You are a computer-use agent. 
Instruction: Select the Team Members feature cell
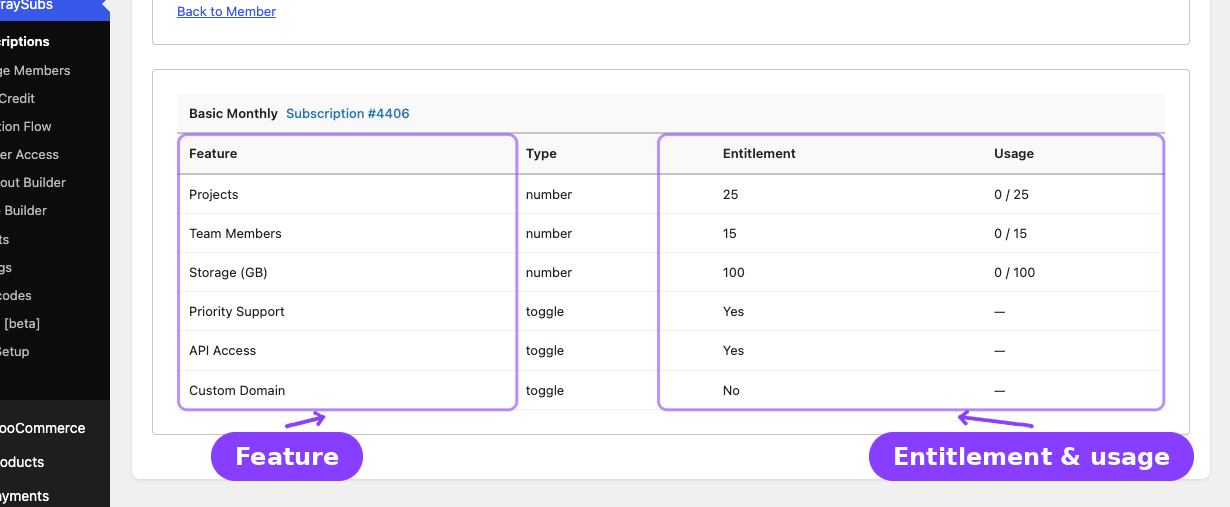pos(235,233)
